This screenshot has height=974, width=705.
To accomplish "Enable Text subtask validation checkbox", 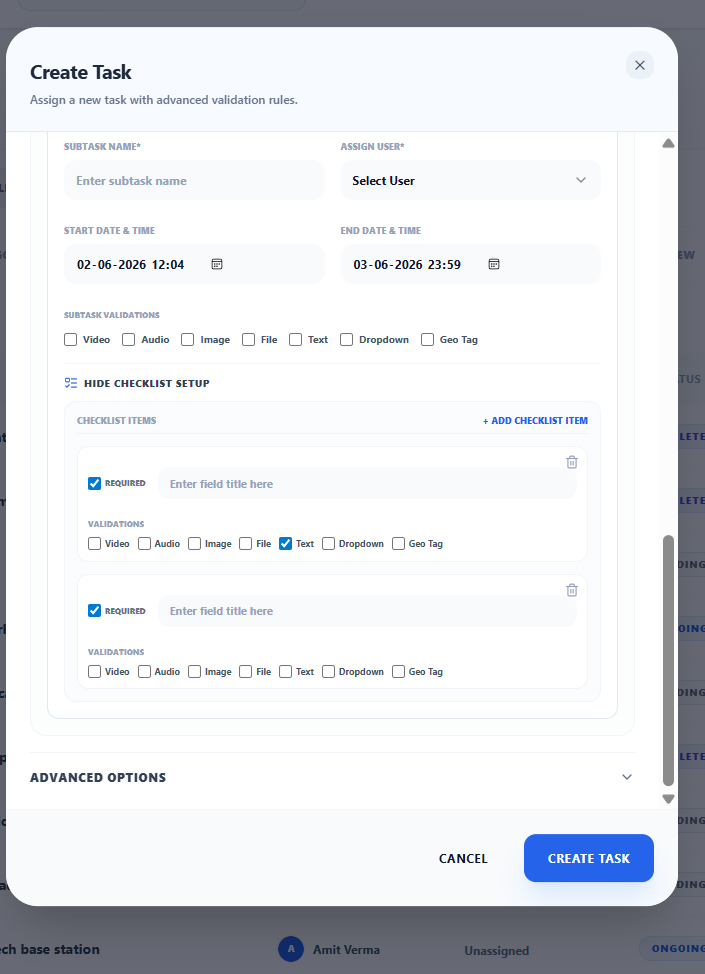I will coord(296,340).
